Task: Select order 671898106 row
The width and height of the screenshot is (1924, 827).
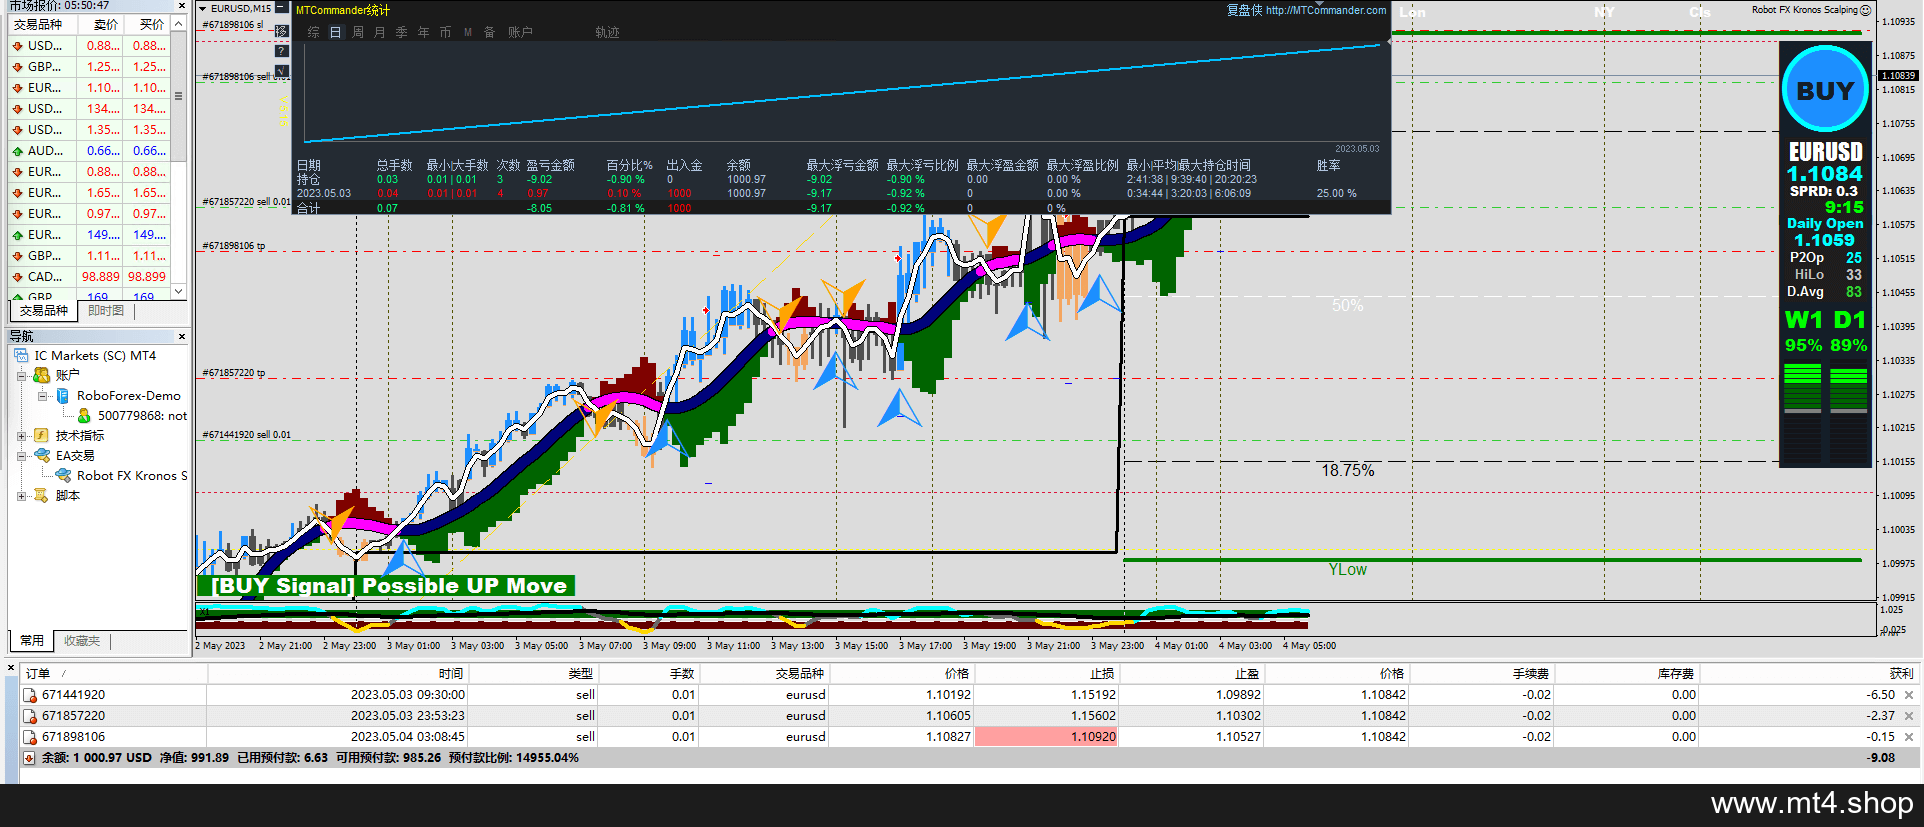Action: point(969,737)
